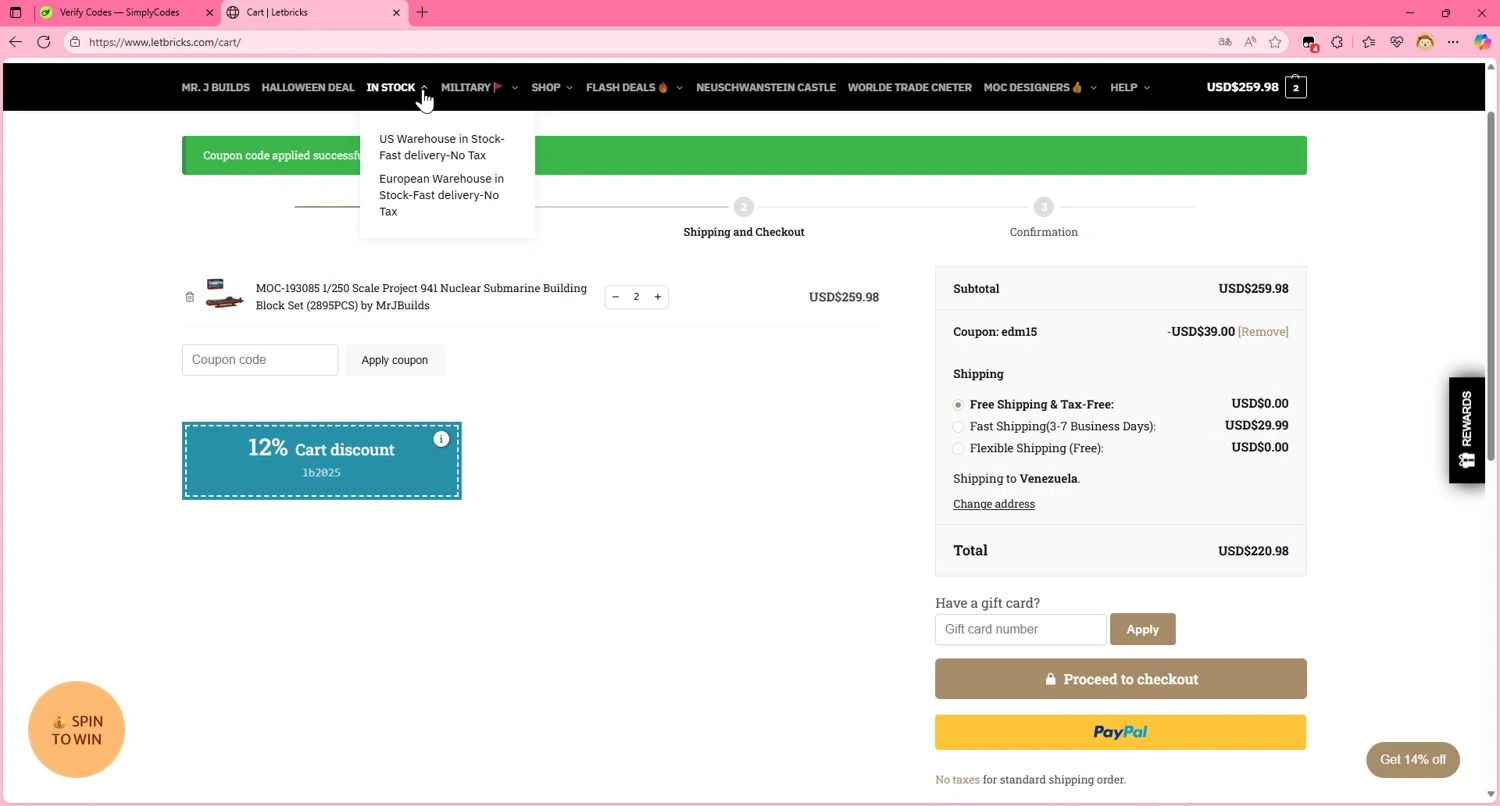
Task: Go to Shipping and Checkout step
Action: click(743, 232)
